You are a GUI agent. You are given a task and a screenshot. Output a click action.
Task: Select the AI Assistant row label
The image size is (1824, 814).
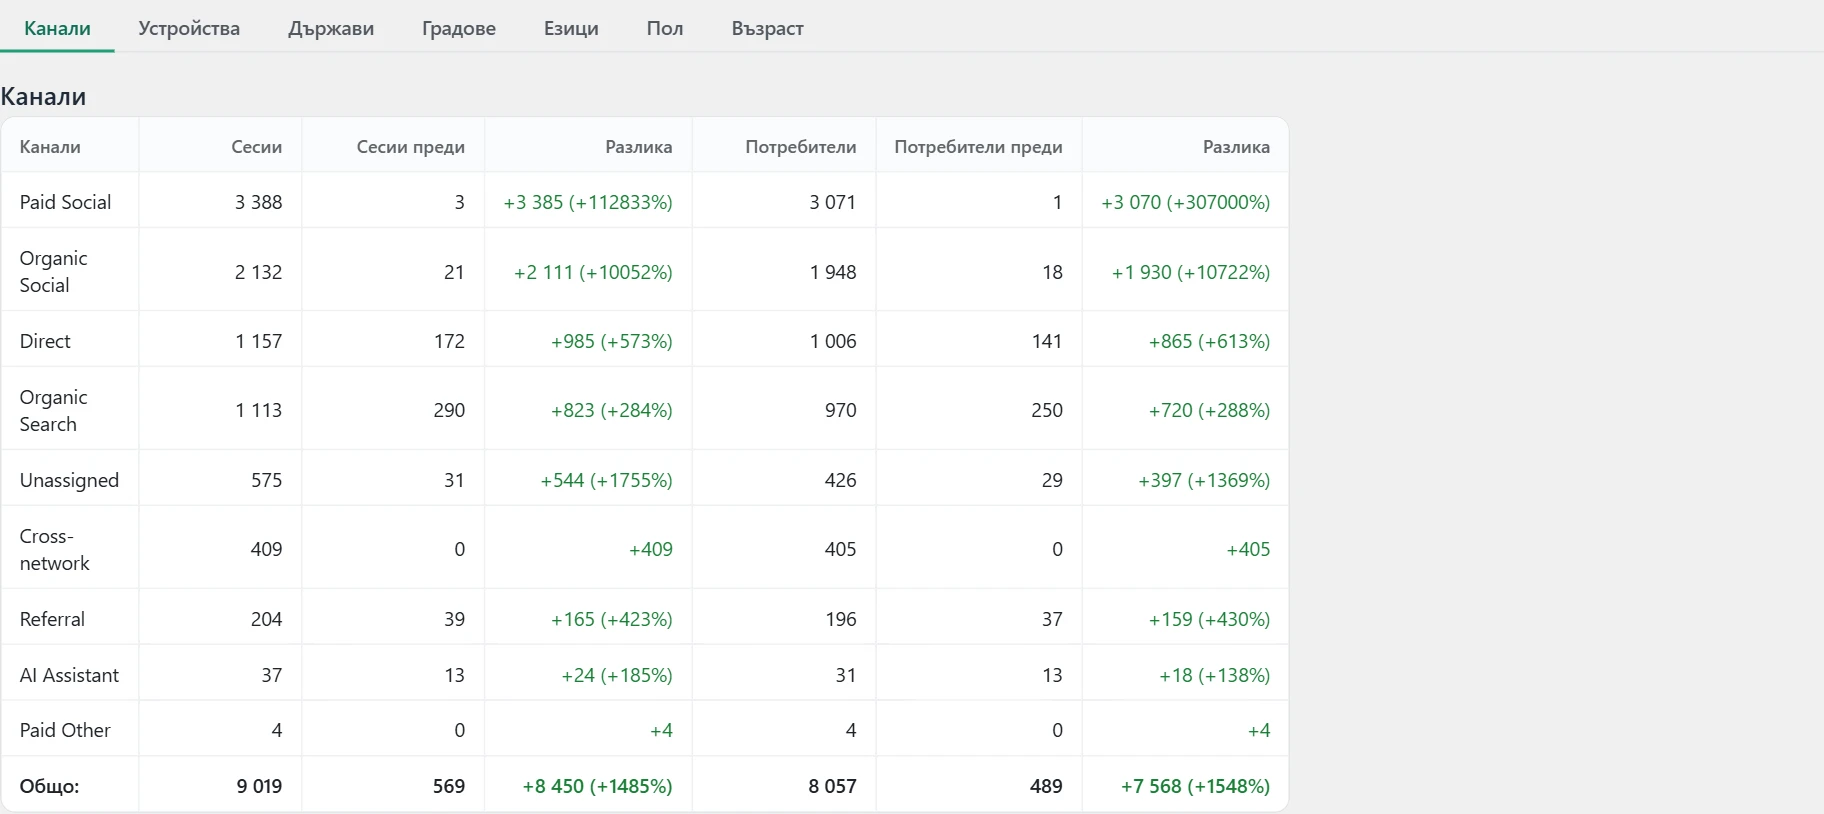tap(69, 675)
